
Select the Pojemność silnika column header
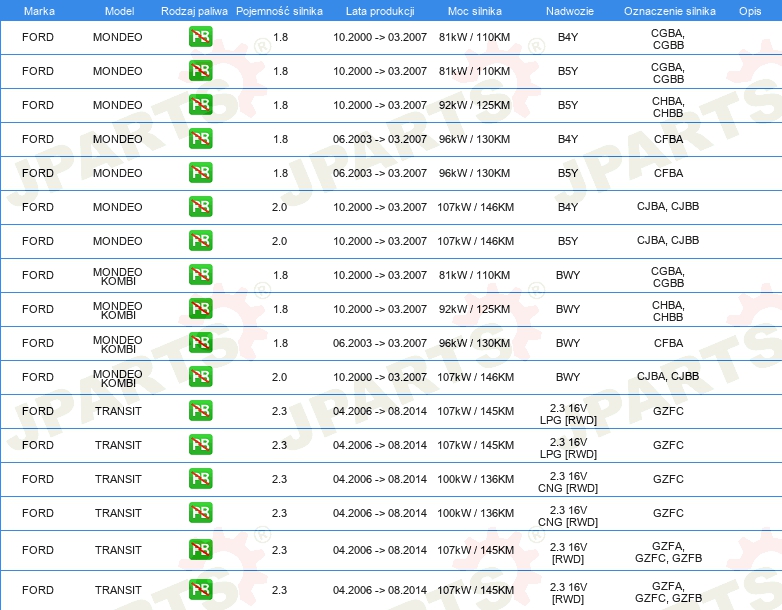point(279,11)
